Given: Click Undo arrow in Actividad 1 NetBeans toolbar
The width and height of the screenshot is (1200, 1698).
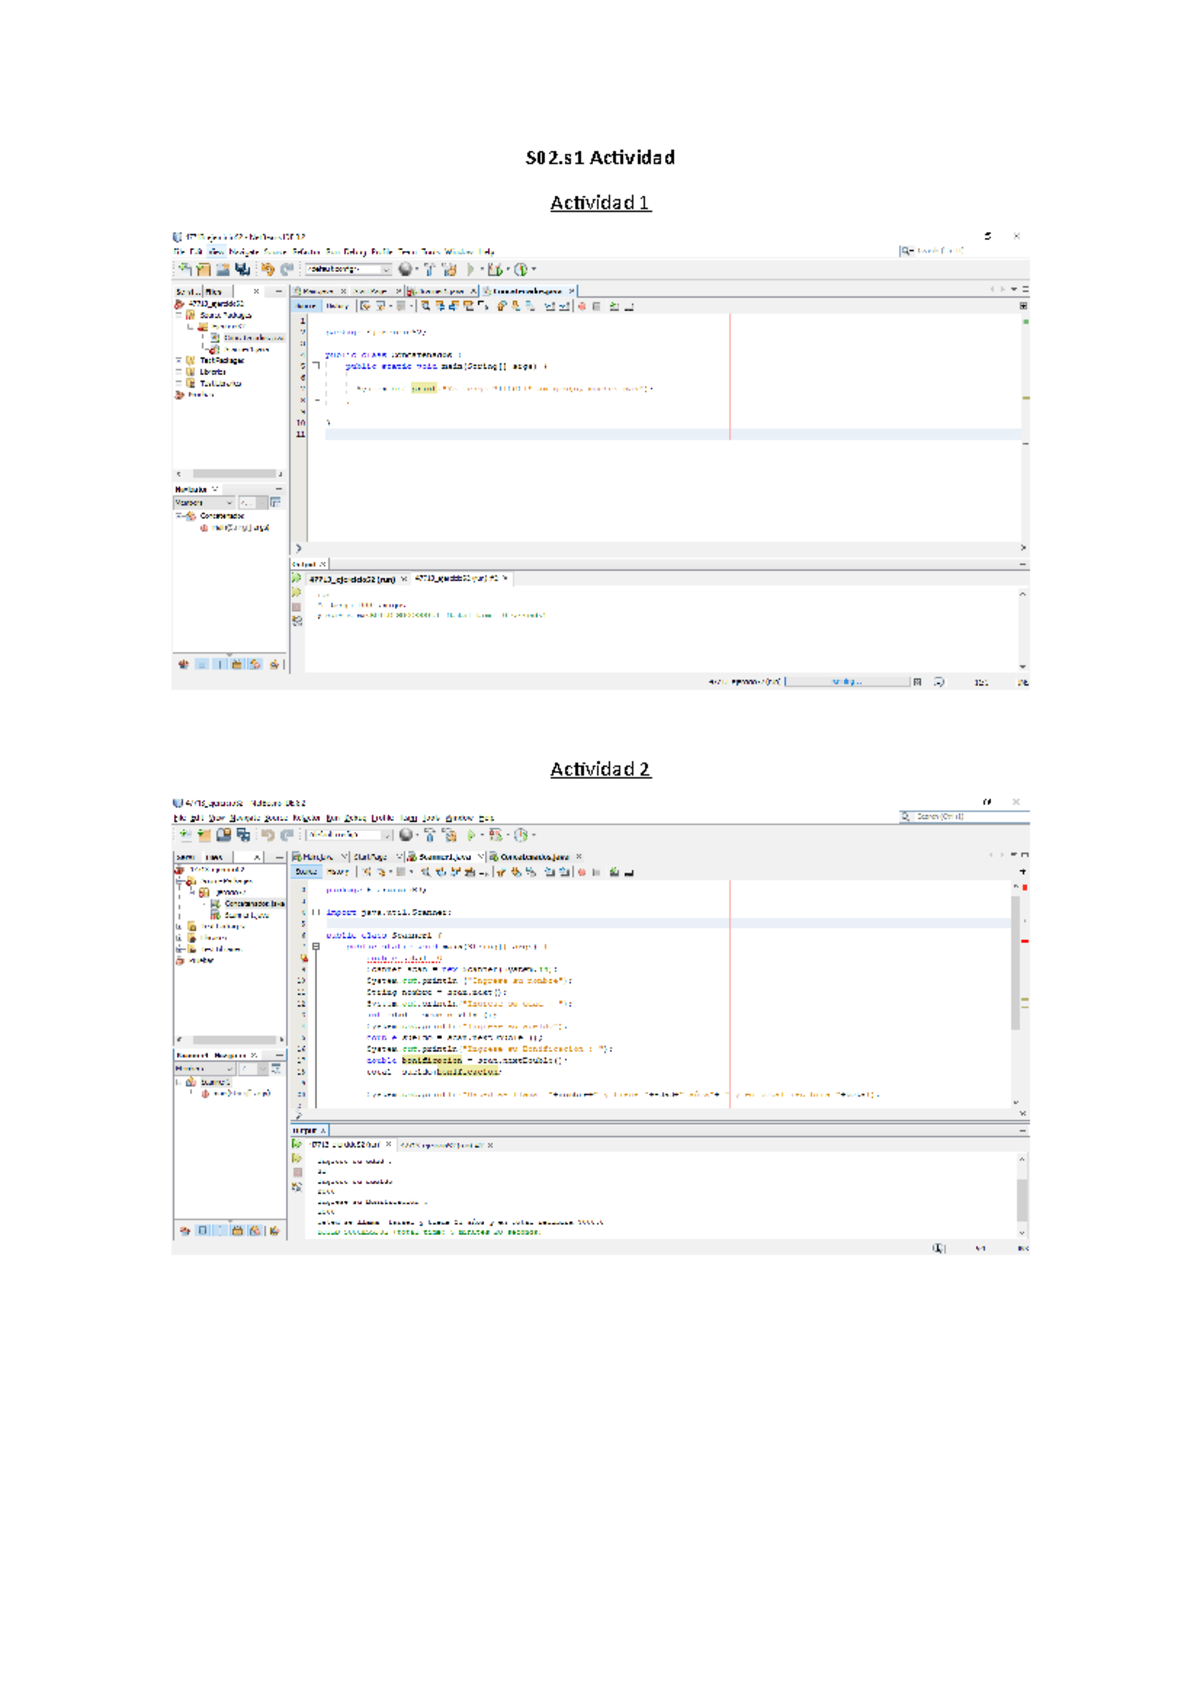Looking at the screenshot, I should click(267, 269).
